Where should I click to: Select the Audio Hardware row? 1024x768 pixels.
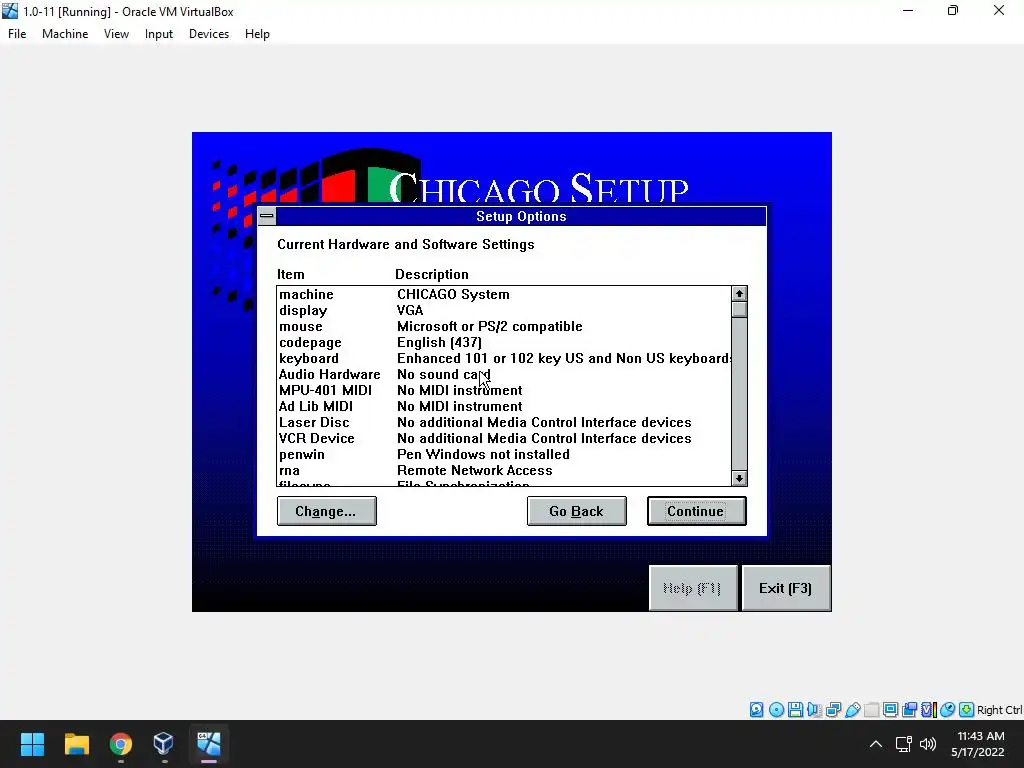pos(504,374)
